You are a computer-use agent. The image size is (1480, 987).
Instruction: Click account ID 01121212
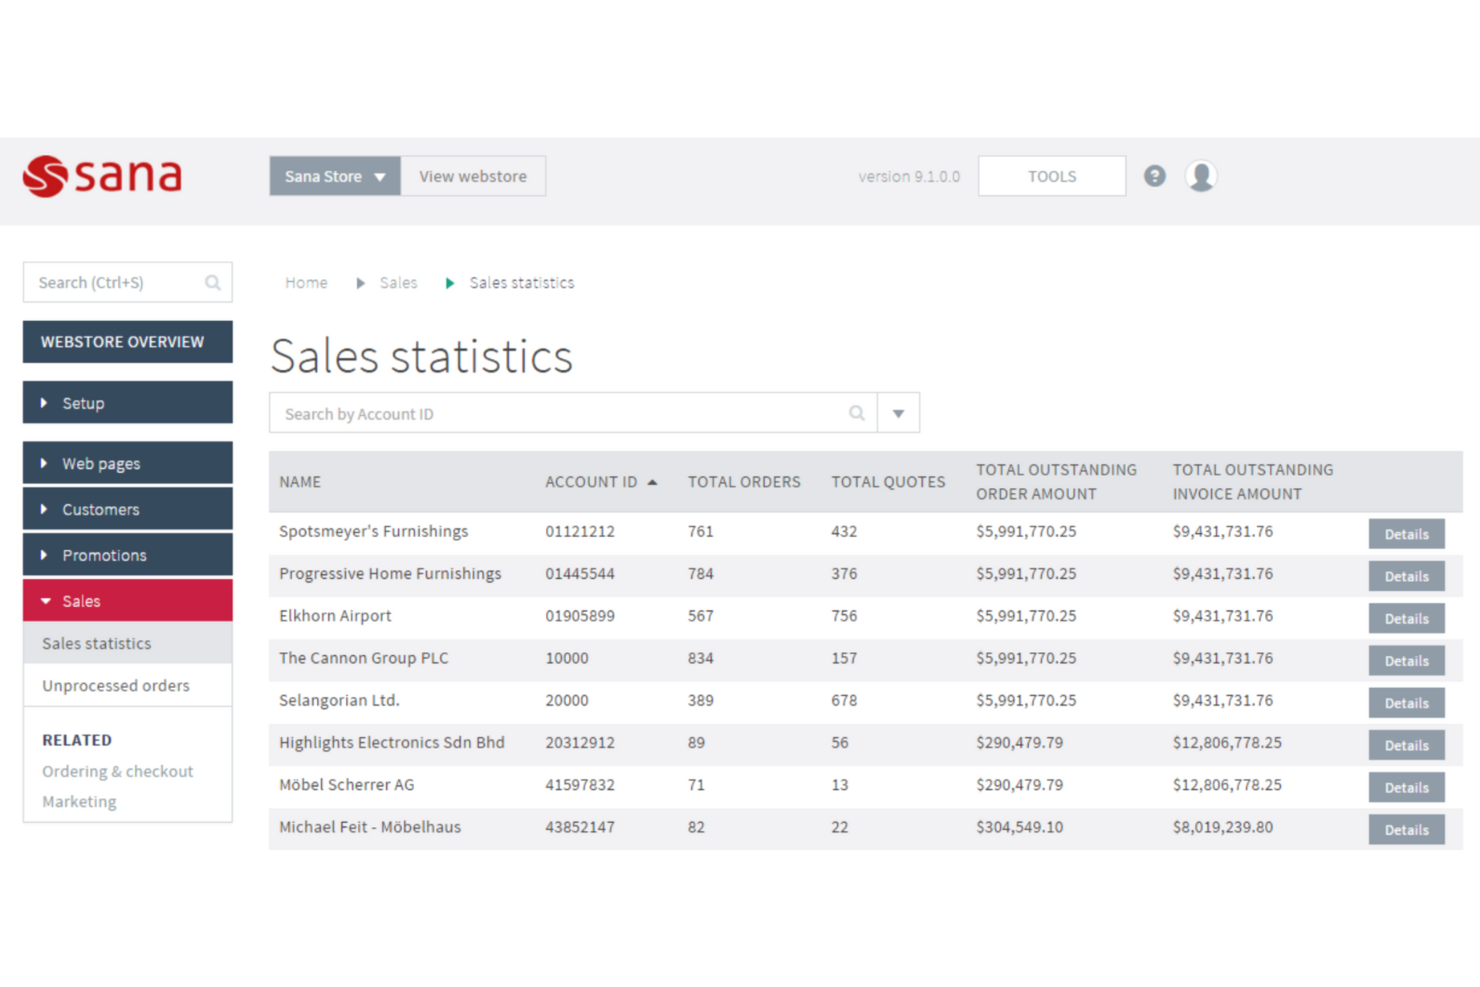580,532
